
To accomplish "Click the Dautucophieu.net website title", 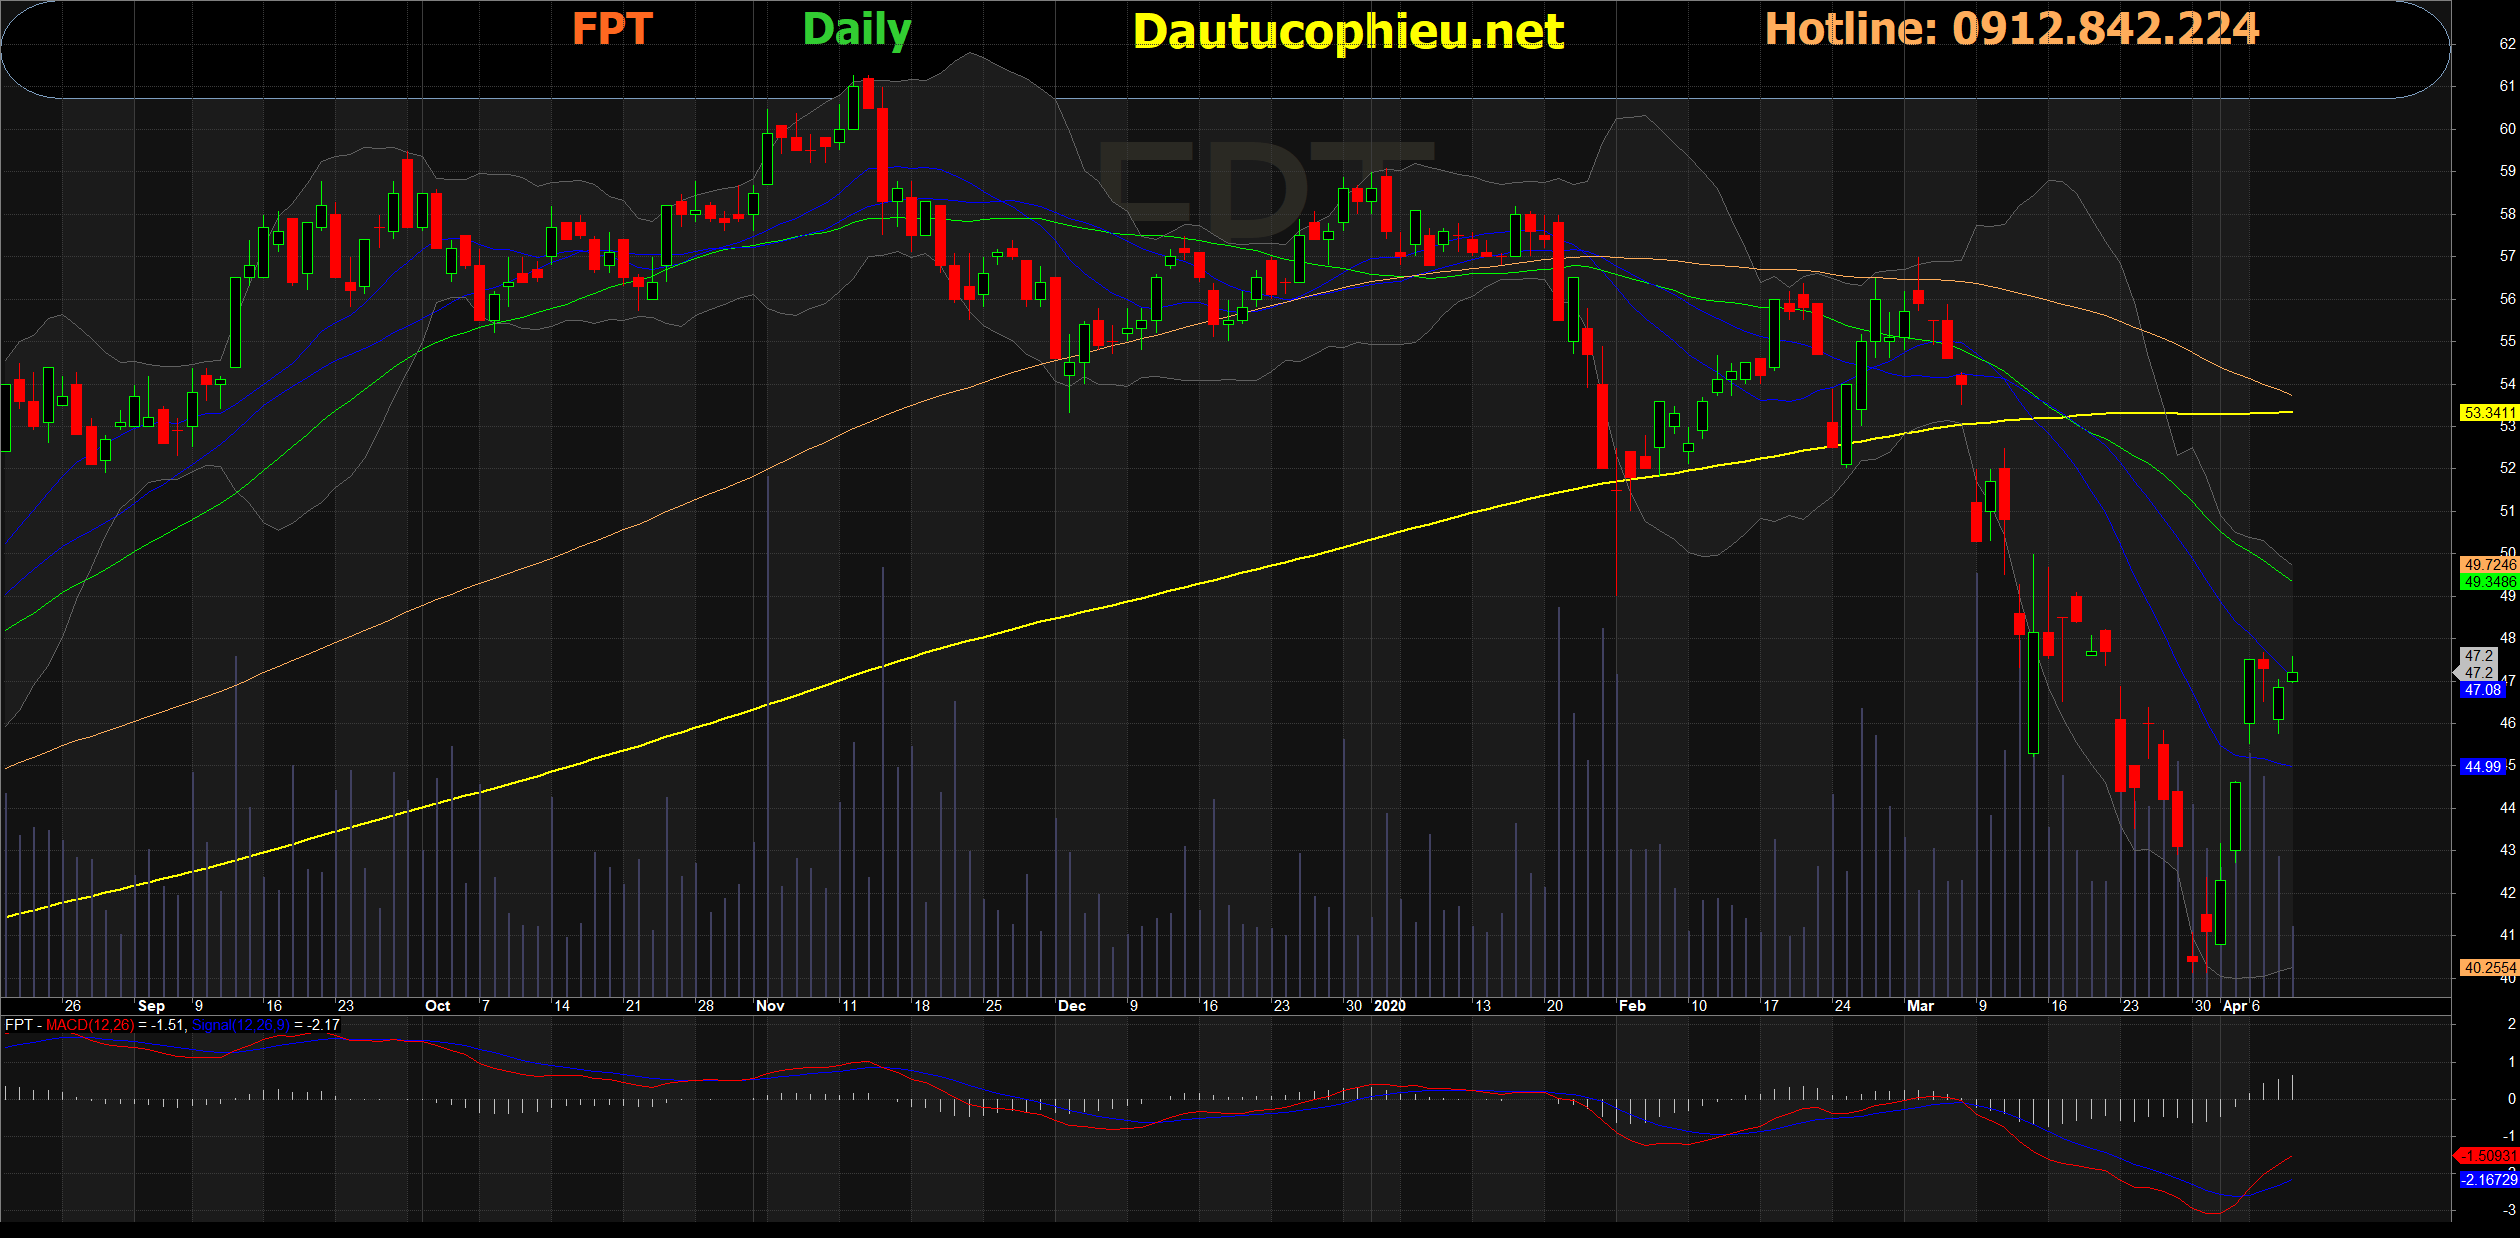I will coord(1348,32).
